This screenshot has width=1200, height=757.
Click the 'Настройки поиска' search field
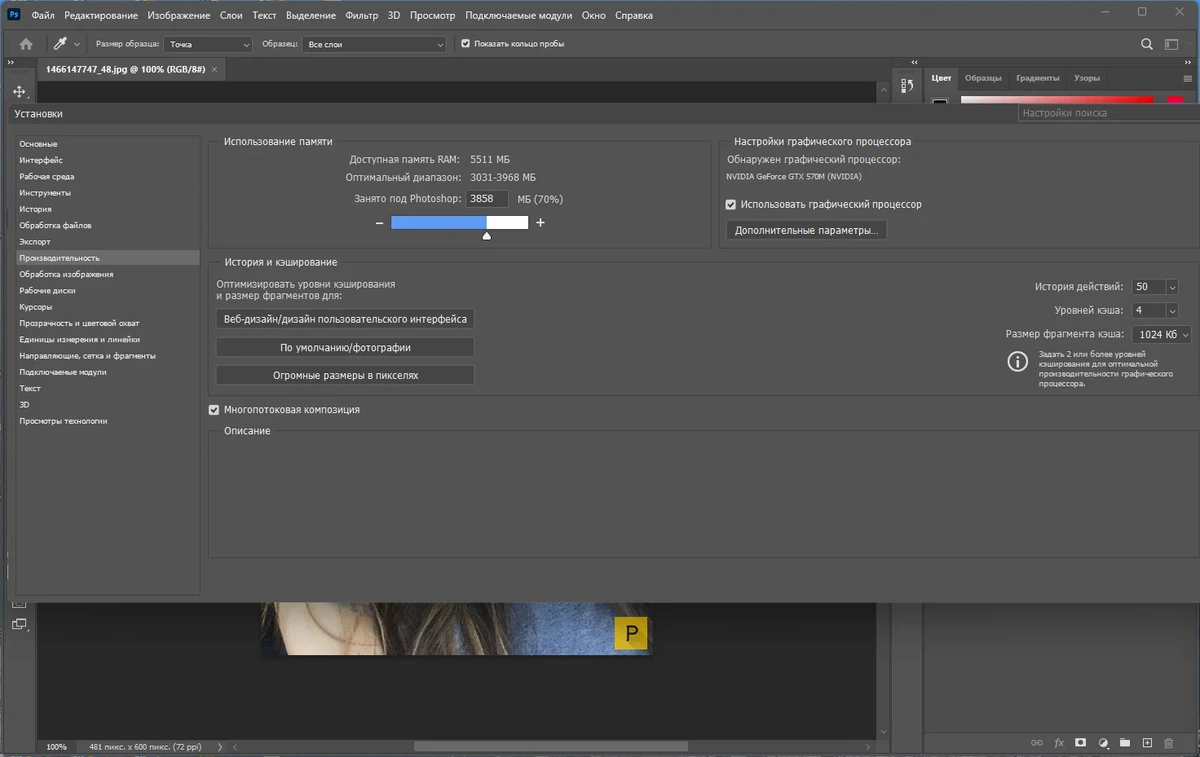point(1109,113)
